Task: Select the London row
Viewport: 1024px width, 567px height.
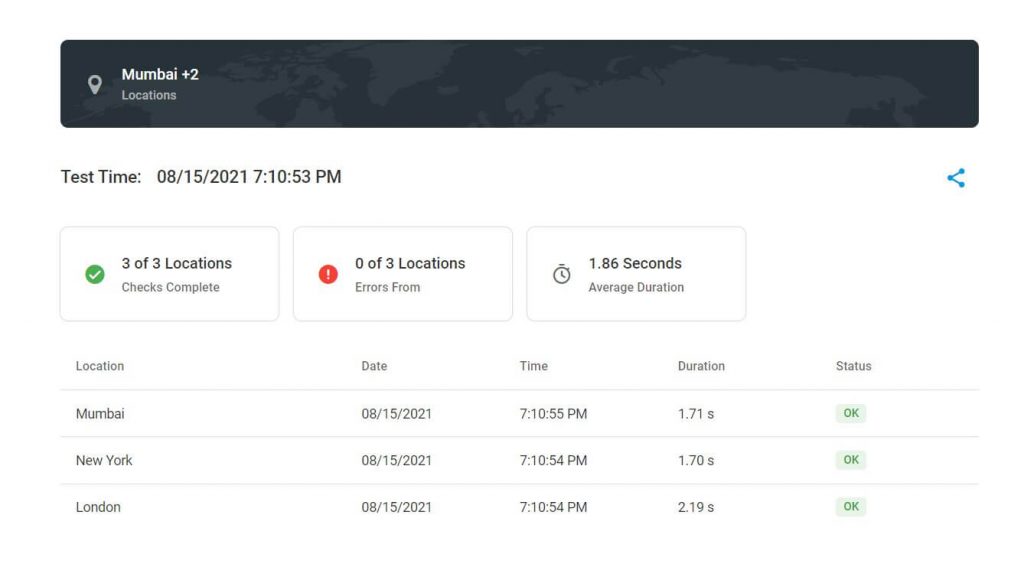Action: pos(98,507)
